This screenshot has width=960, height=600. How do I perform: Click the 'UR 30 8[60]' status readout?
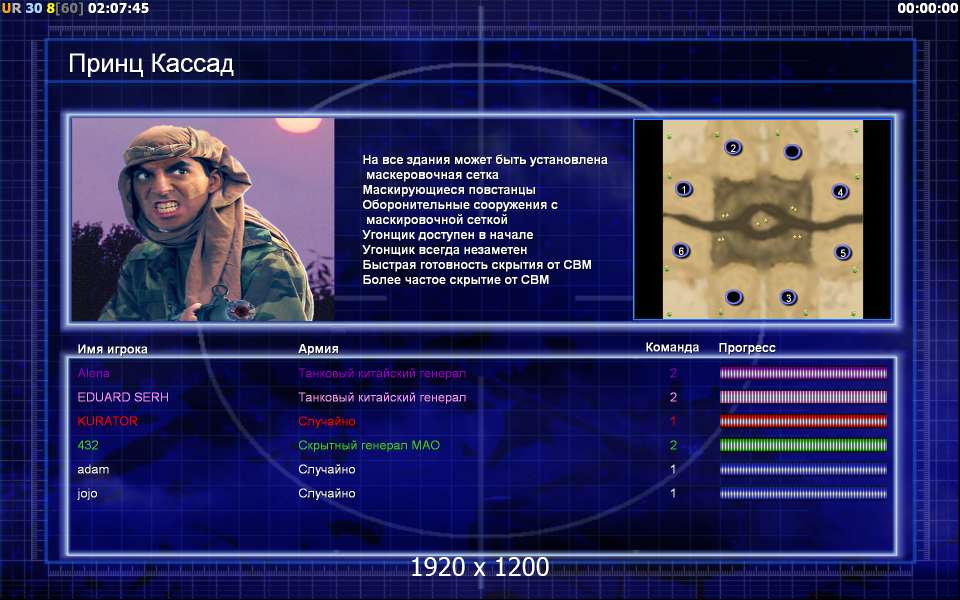42,8
